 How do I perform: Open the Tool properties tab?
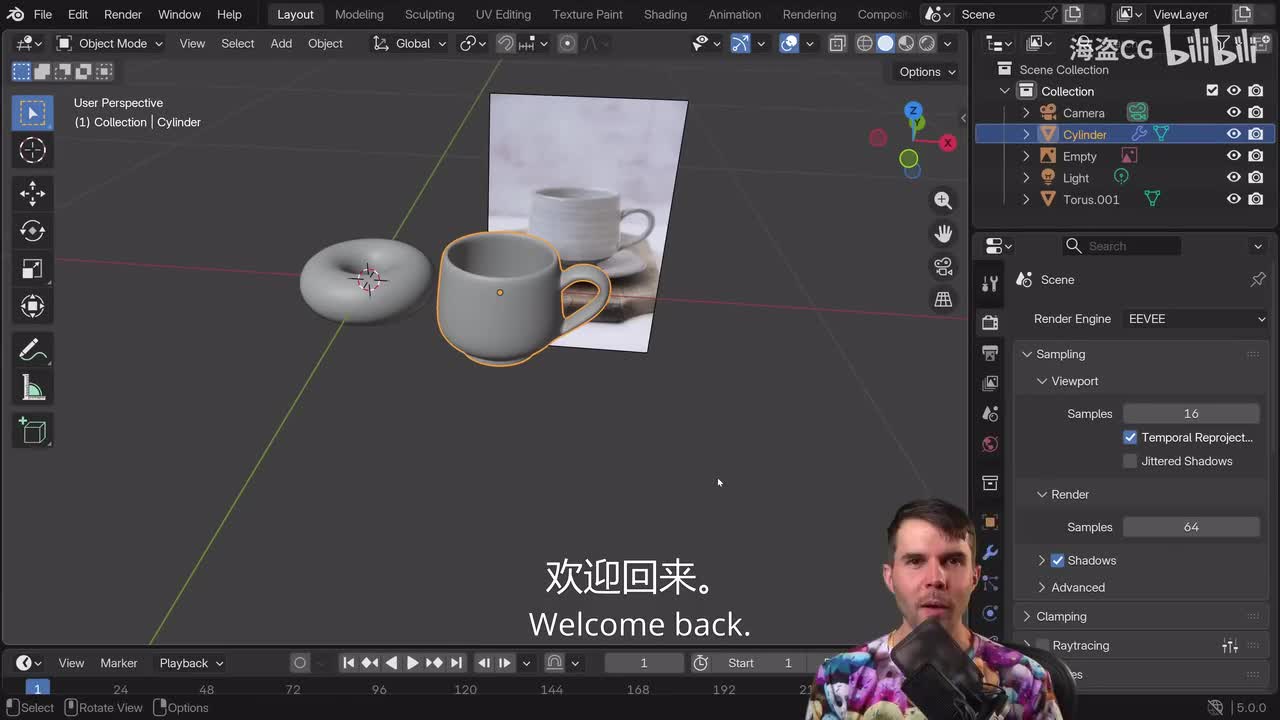pos(990,285)
